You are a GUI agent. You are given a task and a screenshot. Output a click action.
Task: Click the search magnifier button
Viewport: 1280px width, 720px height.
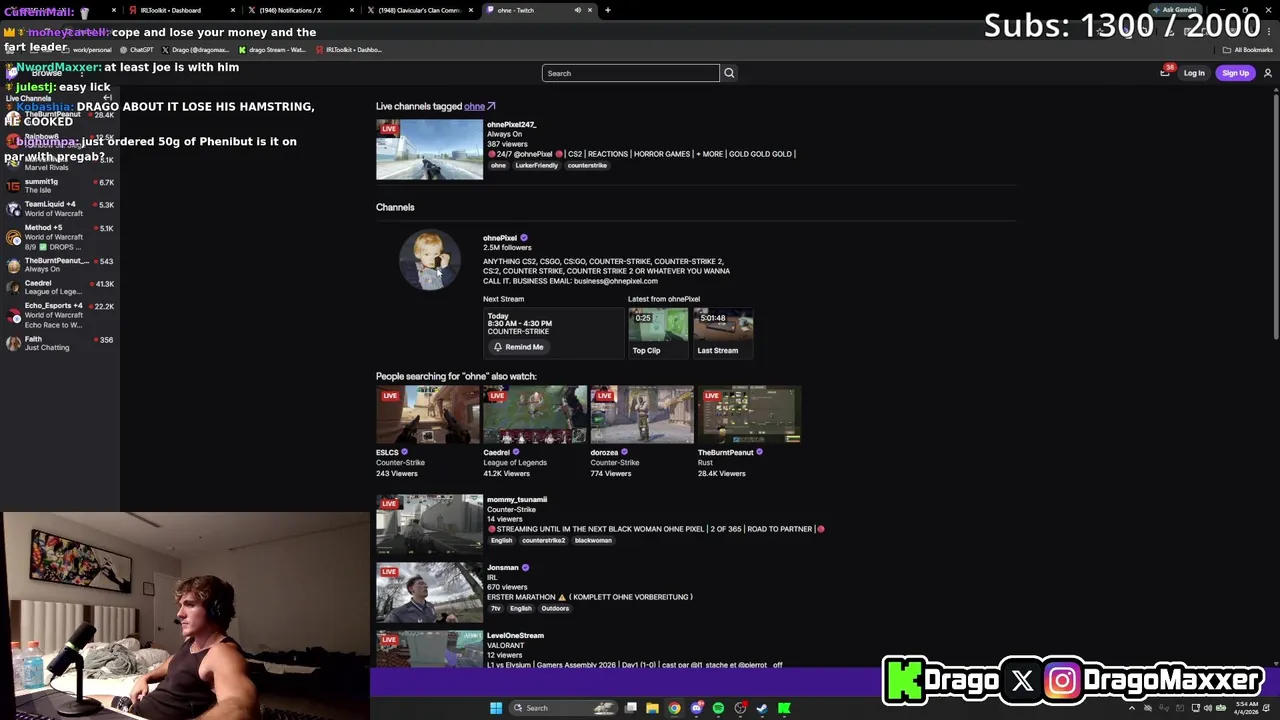(729, 73)
